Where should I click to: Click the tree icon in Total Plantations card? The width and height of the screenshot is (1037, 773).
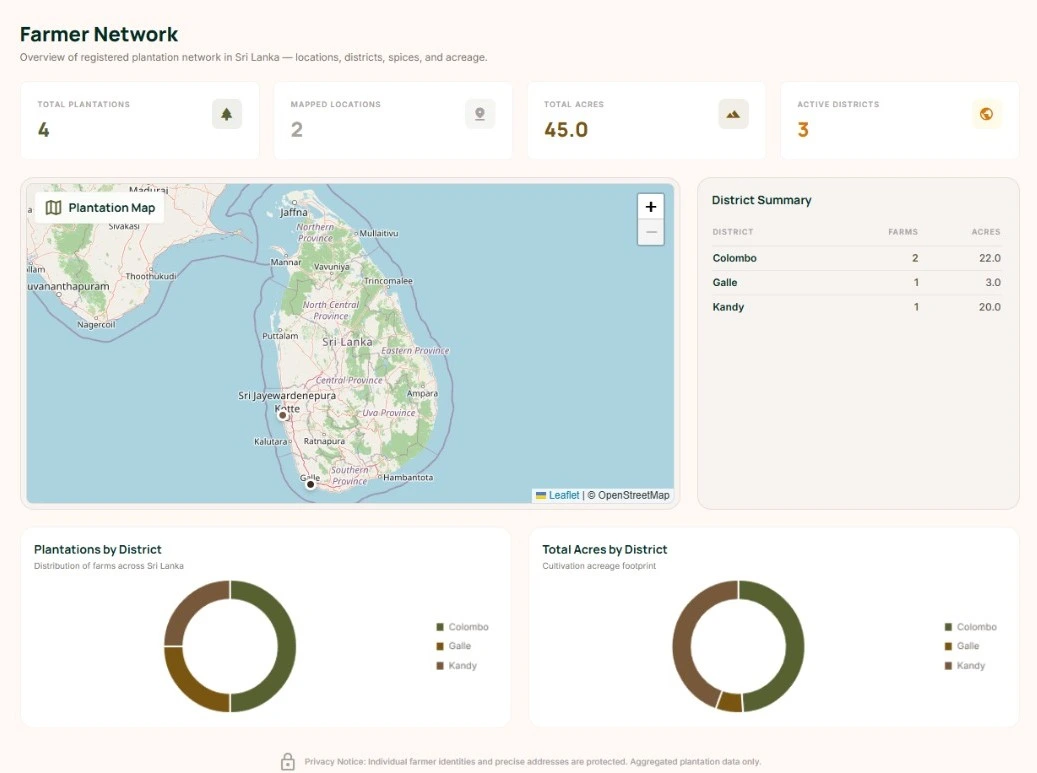coord(226,114)
